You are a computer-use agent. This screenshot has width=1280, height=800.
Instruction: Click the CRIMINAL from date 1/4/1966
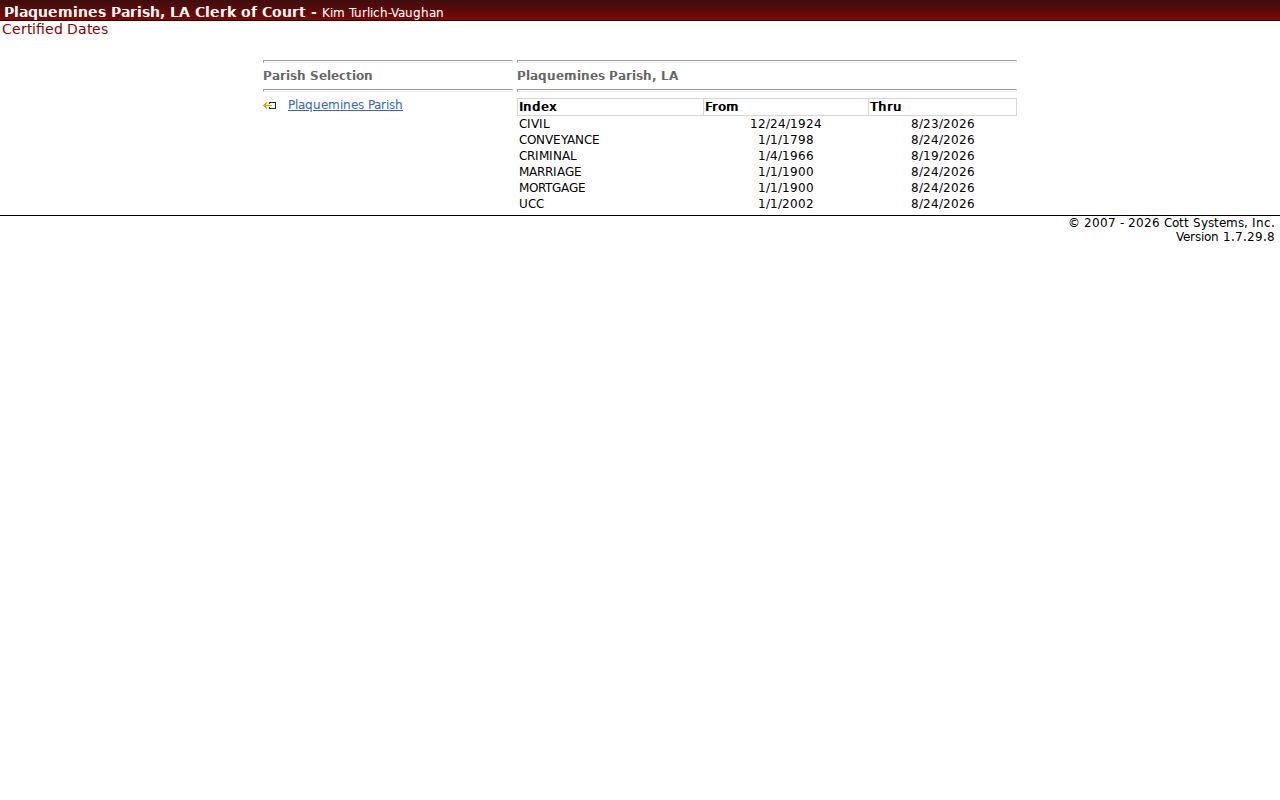[x=786, y=156]
